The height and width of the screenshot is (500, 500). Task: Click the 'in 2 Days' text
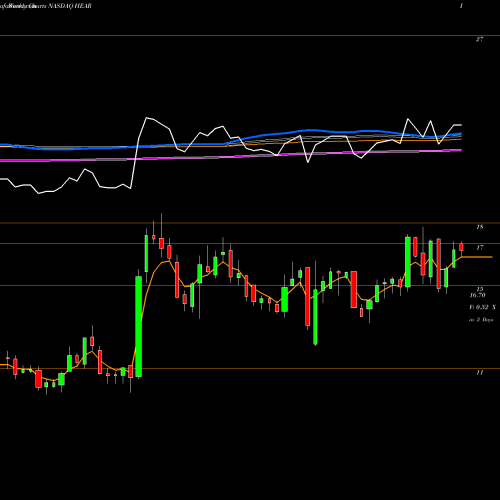(x=481, y=320)
